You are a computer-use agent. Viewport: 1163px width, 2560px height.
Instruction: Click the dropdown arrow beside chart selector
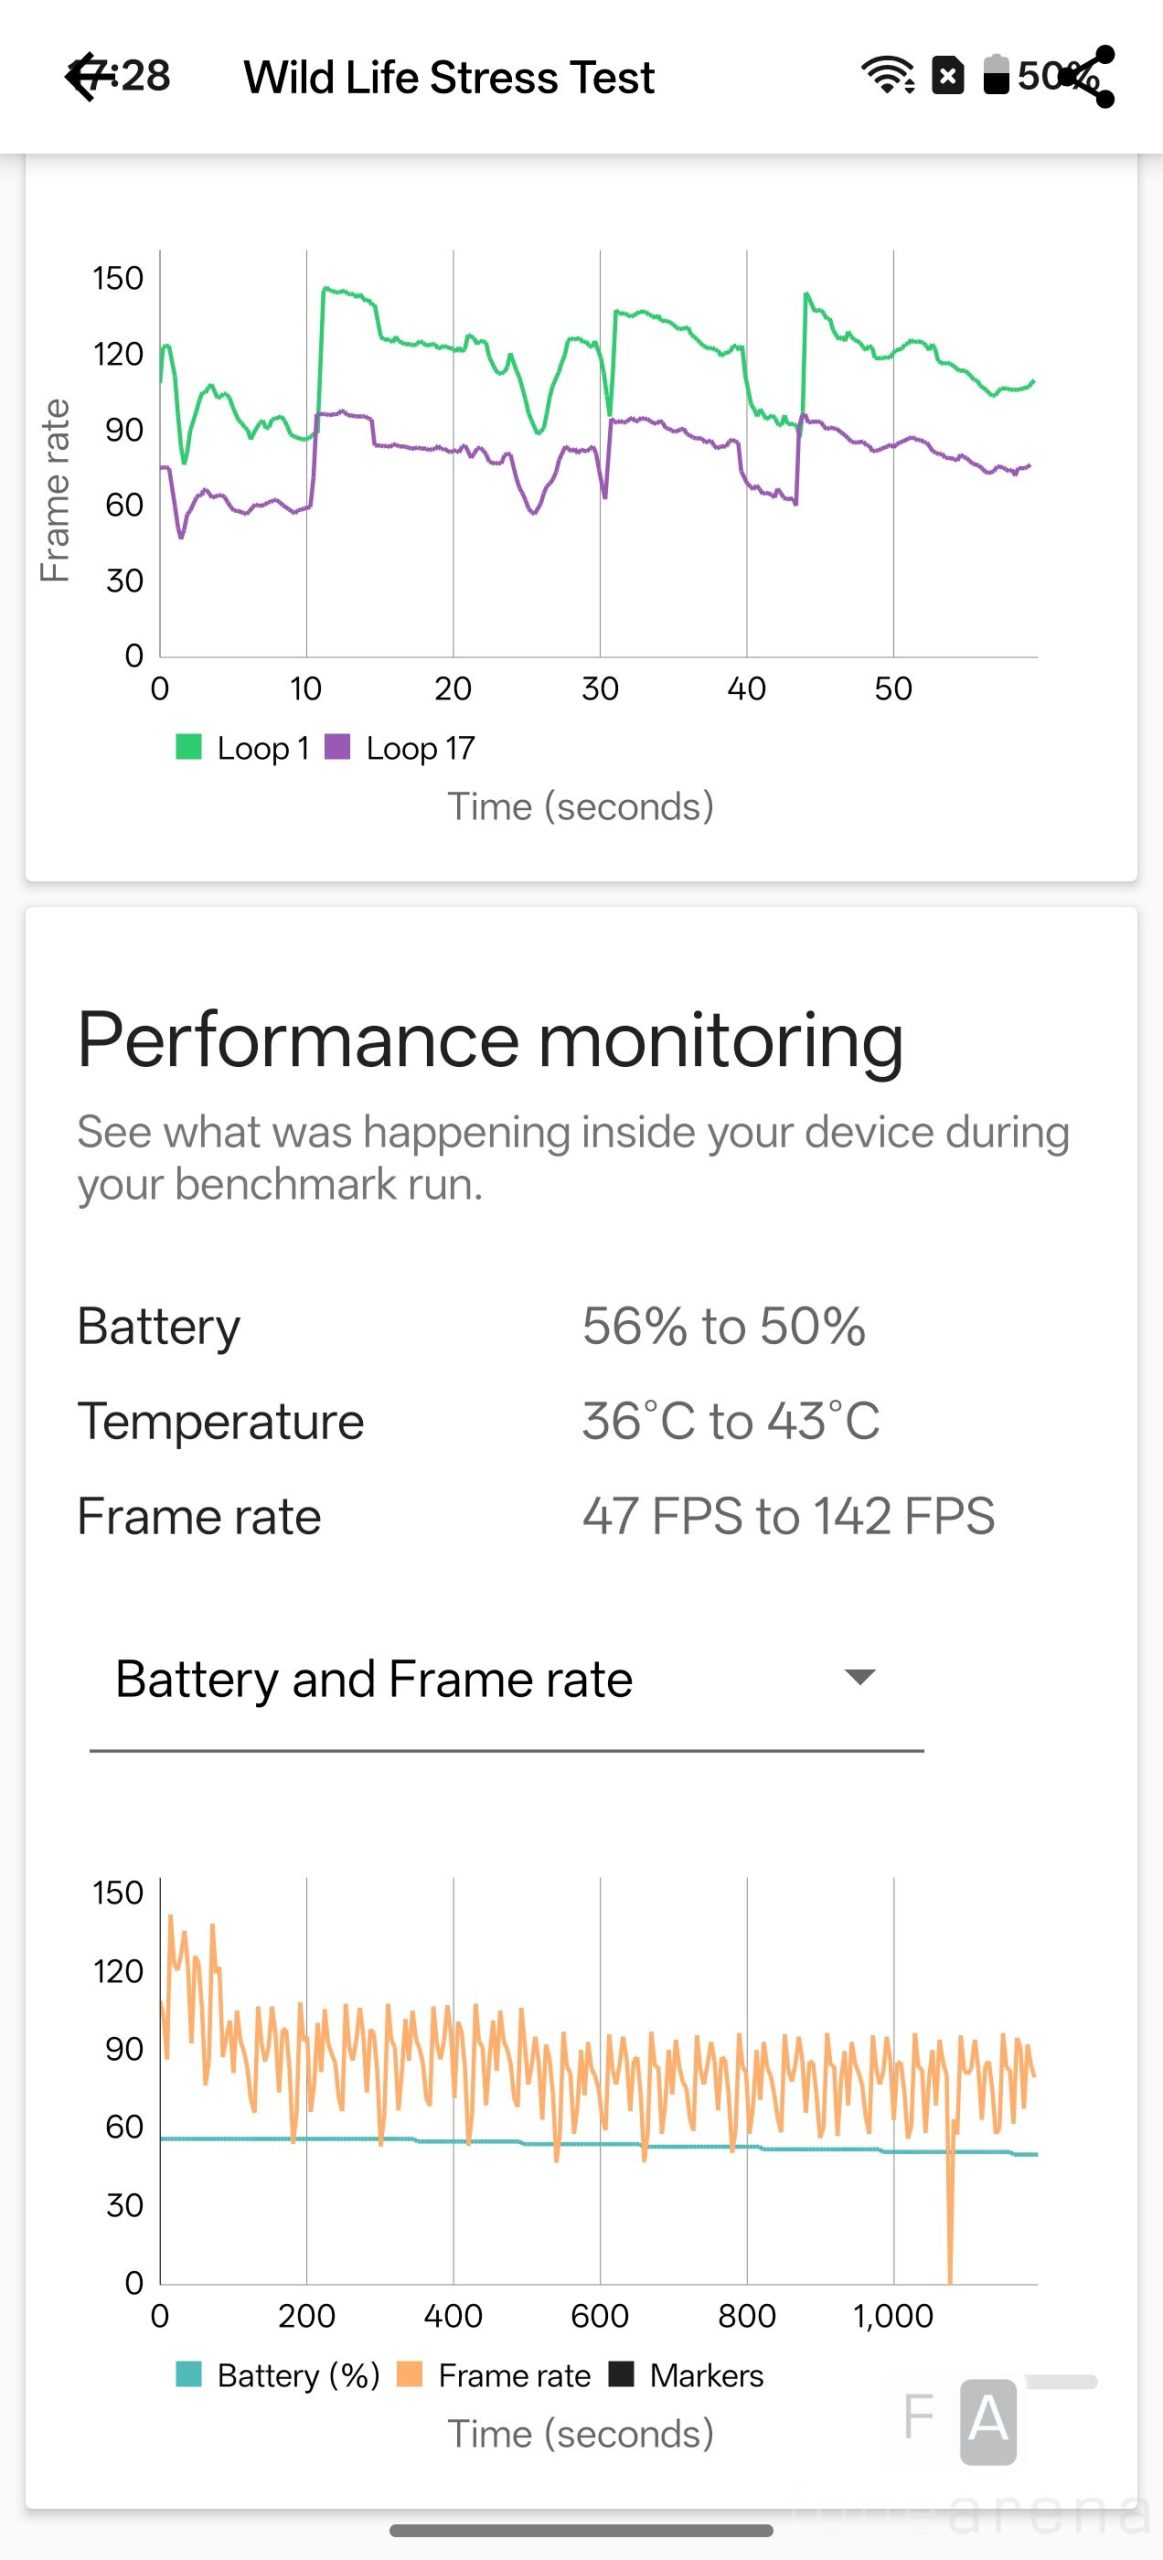point(860,1677)
